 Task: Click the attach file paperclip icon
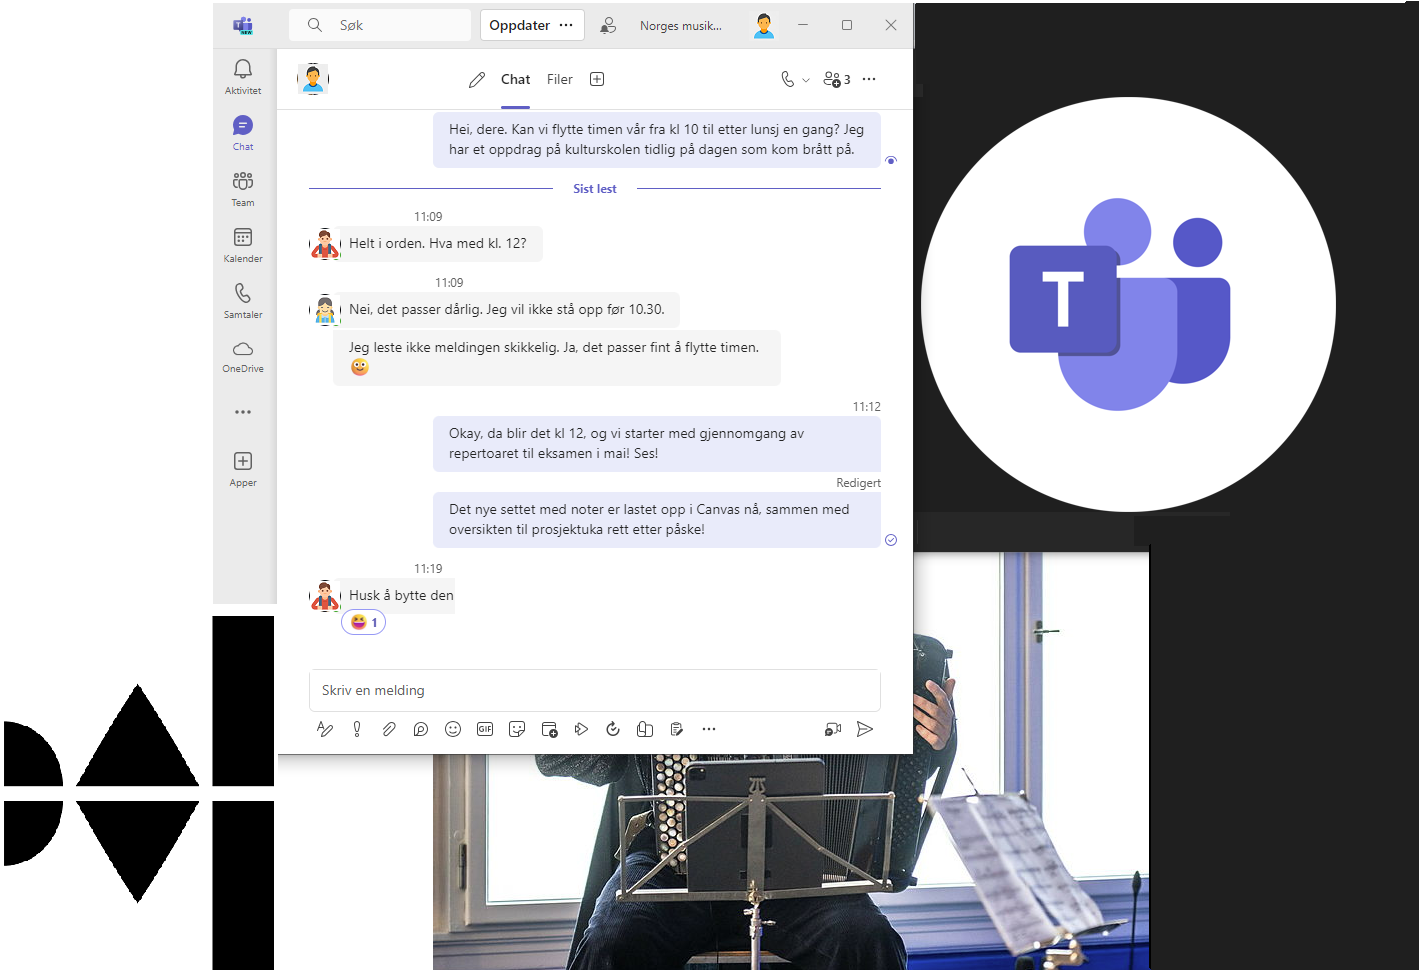(389, 729)
